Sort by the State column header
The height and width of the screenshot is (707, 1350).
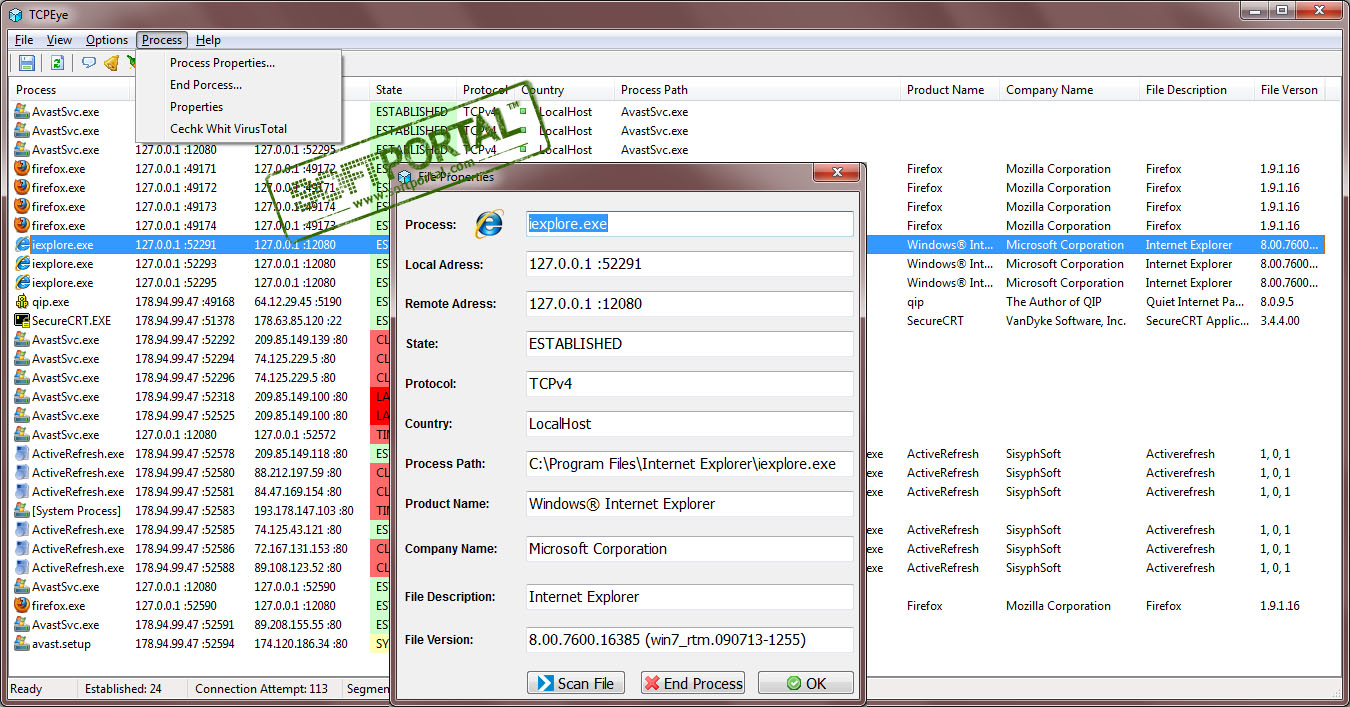tap(413, 90)
